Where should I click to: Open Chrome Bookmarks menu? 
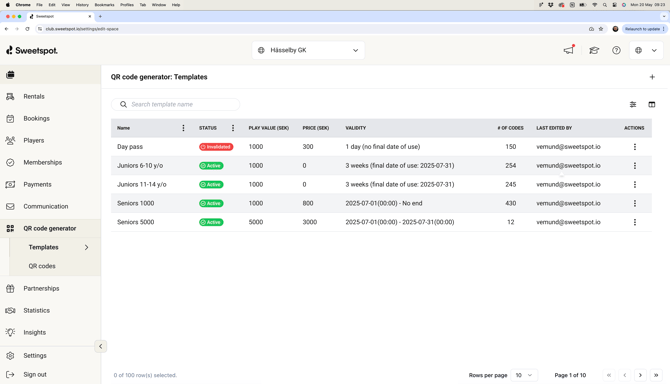pos(104,5)
